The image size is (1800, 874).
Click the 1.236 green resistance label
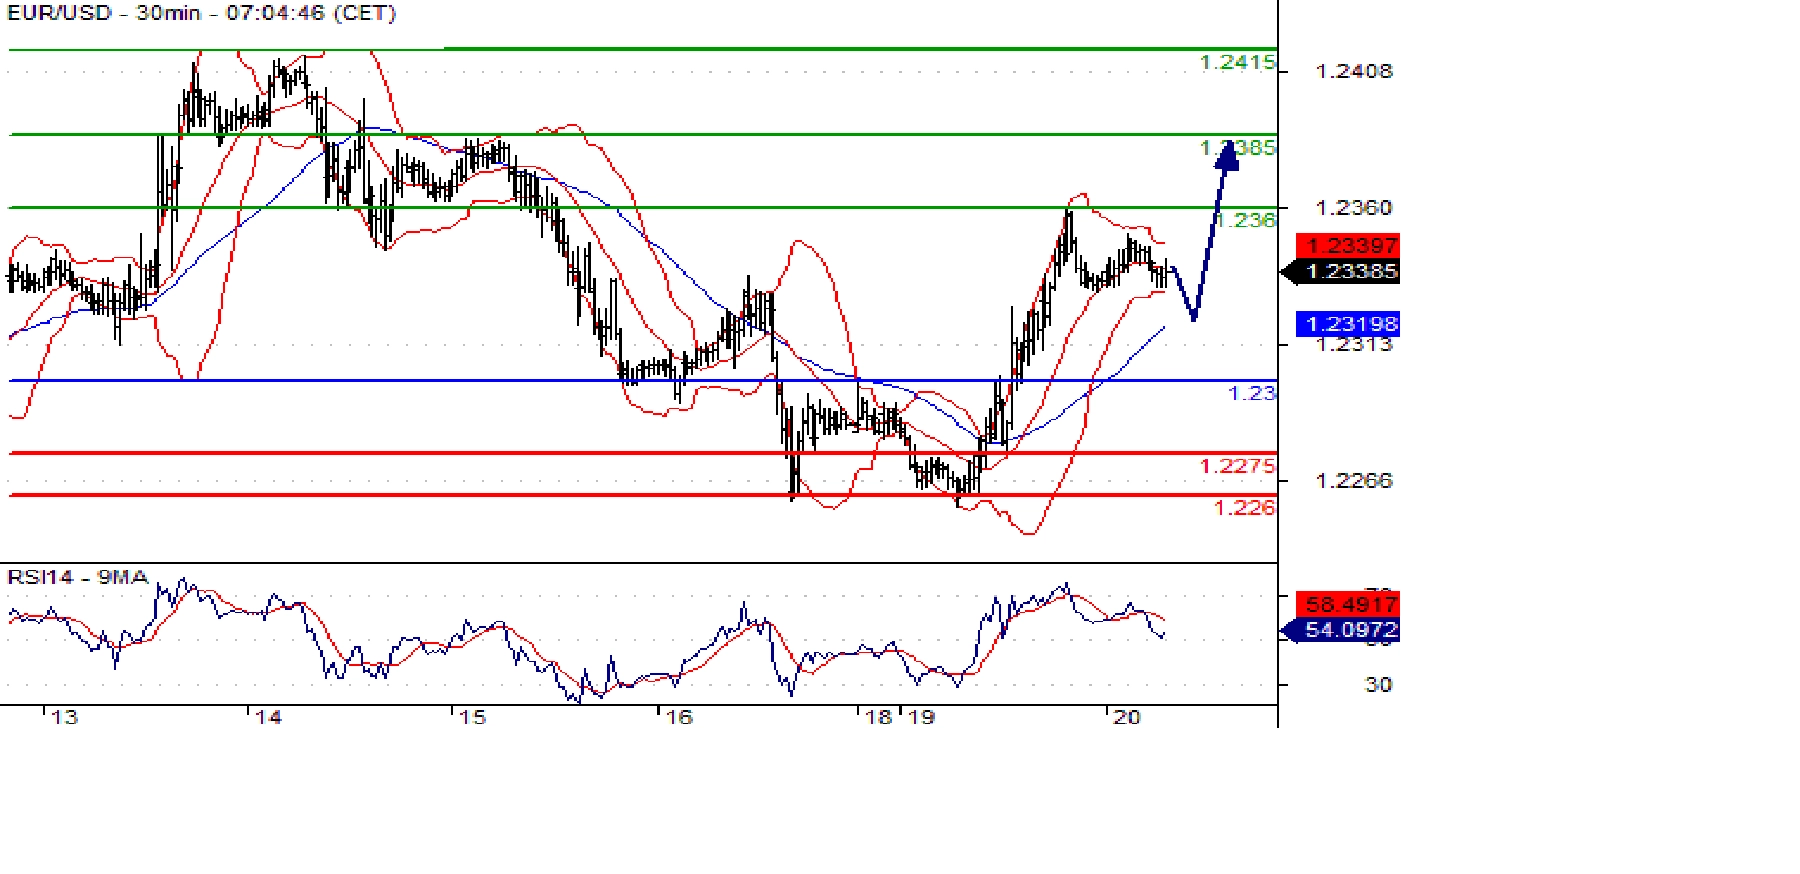coord(1250,220)
